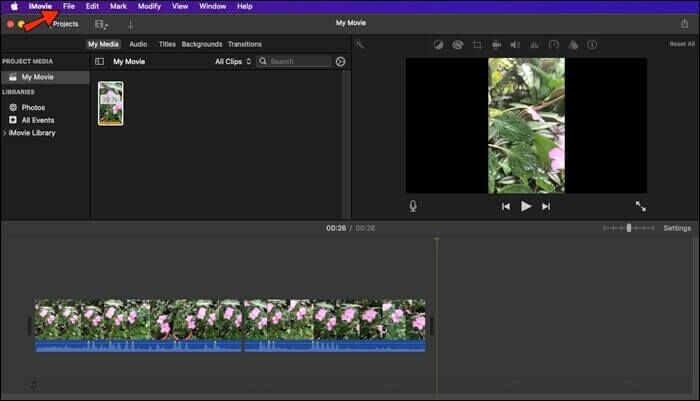700x401 pixels.
Task: Open the View menu
Action: [x=180, y=6]
